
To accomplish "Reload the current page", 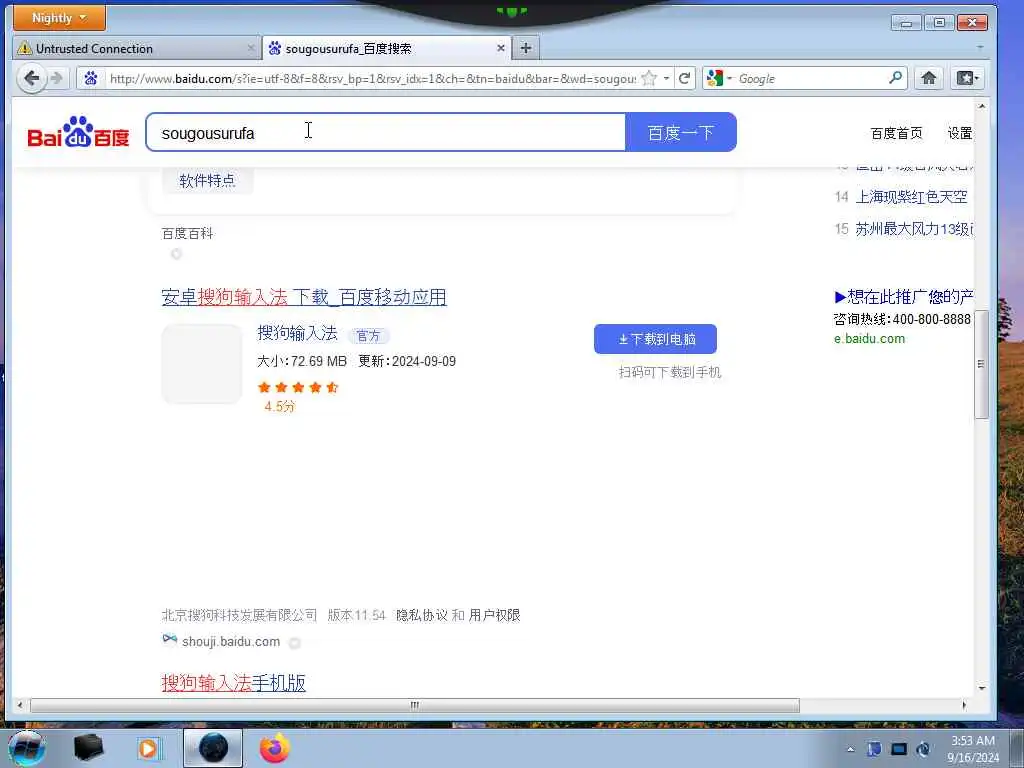I will coord(684,78).
